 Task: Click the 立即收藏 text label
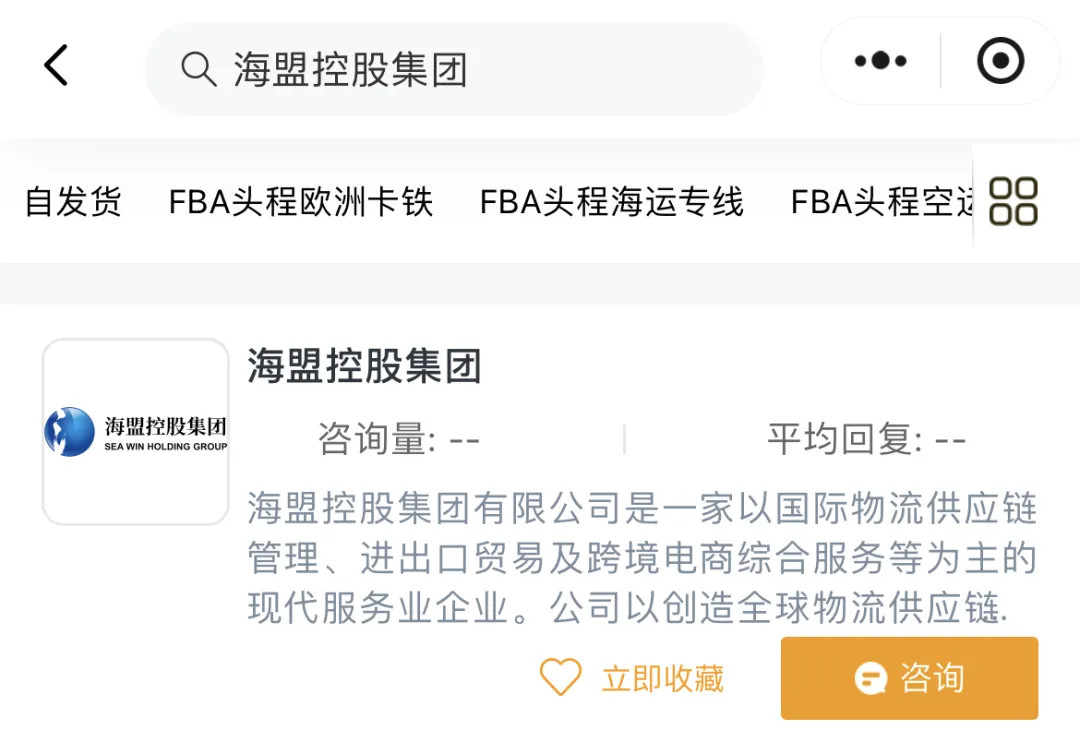click(x=662, y=679)
